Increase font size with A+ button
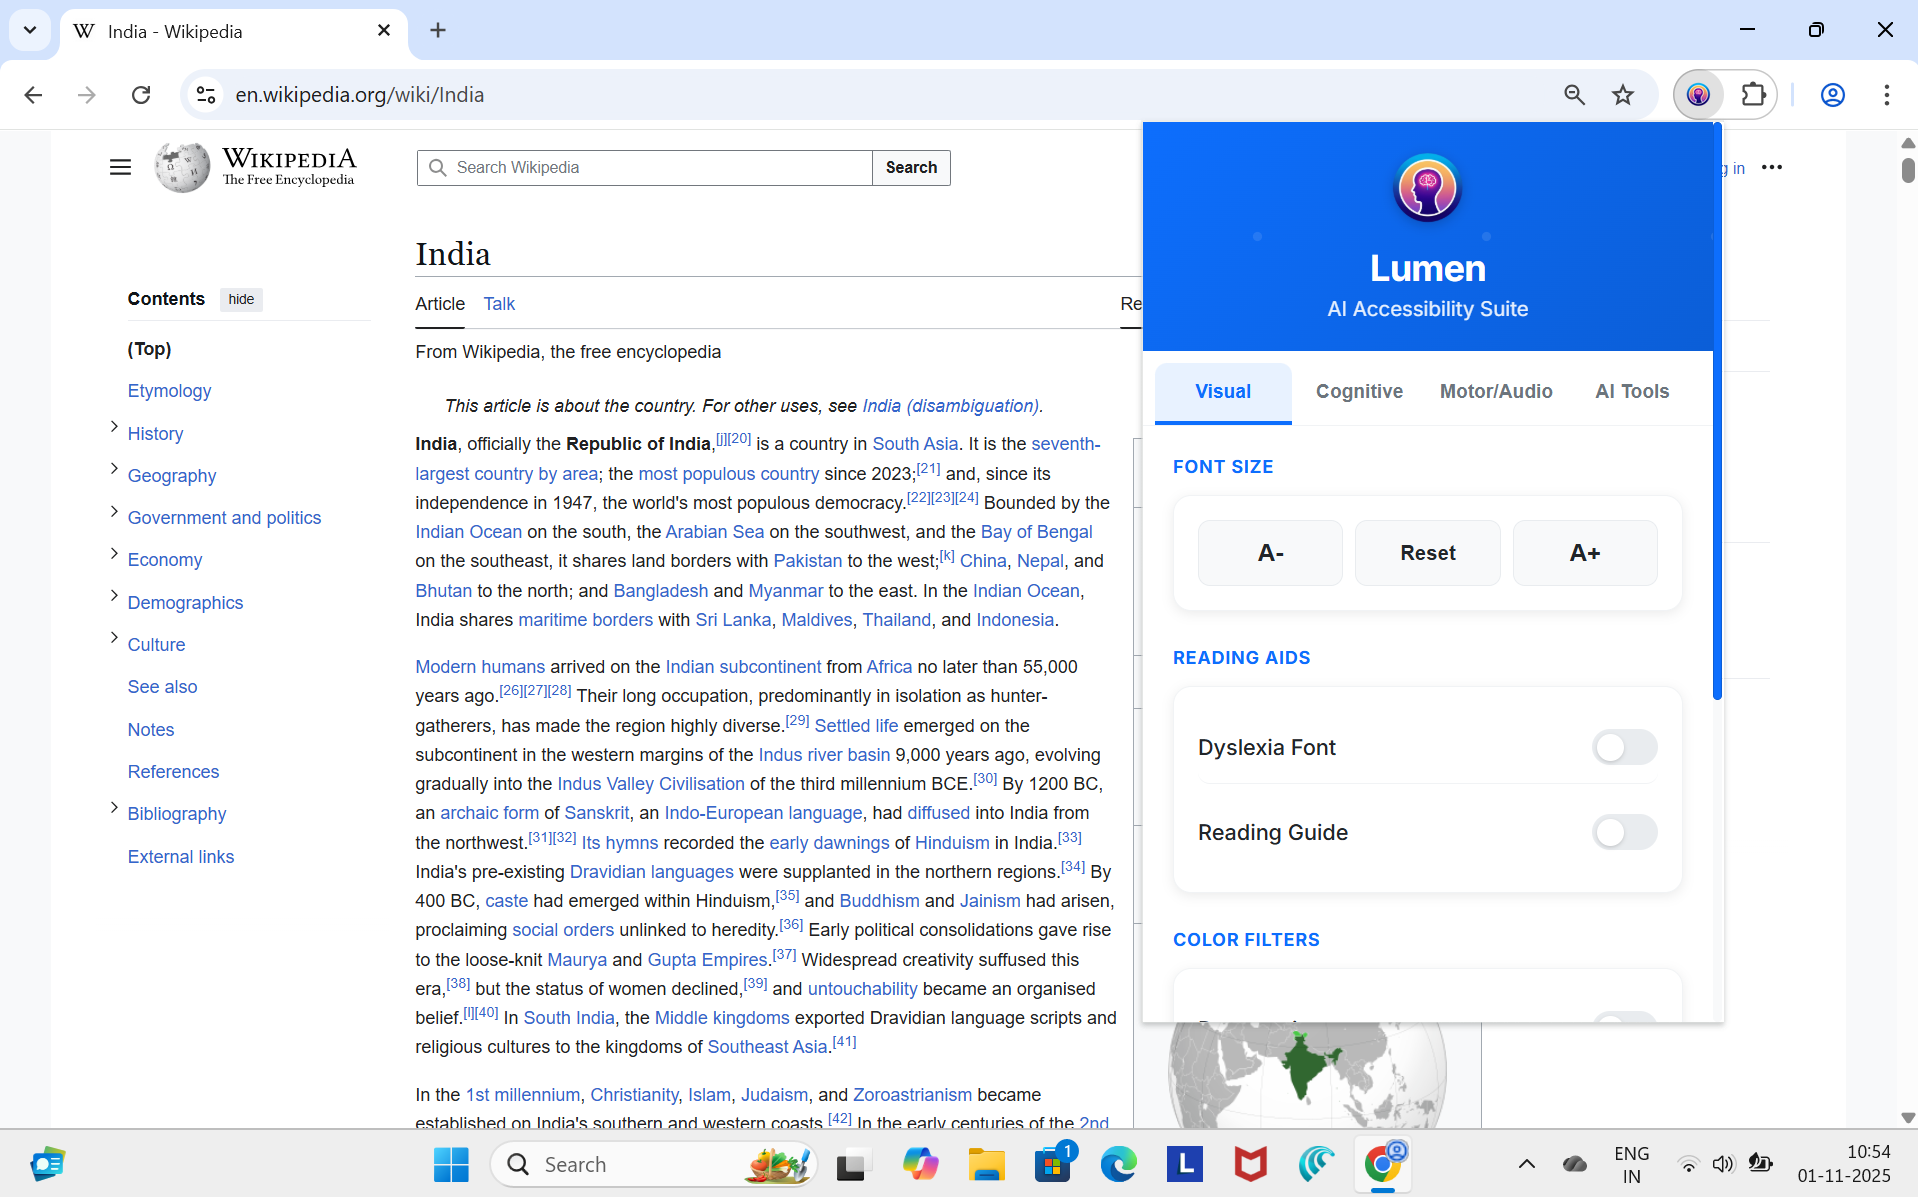This screenshot has width=1918, height=1197. coord(1585,553)
